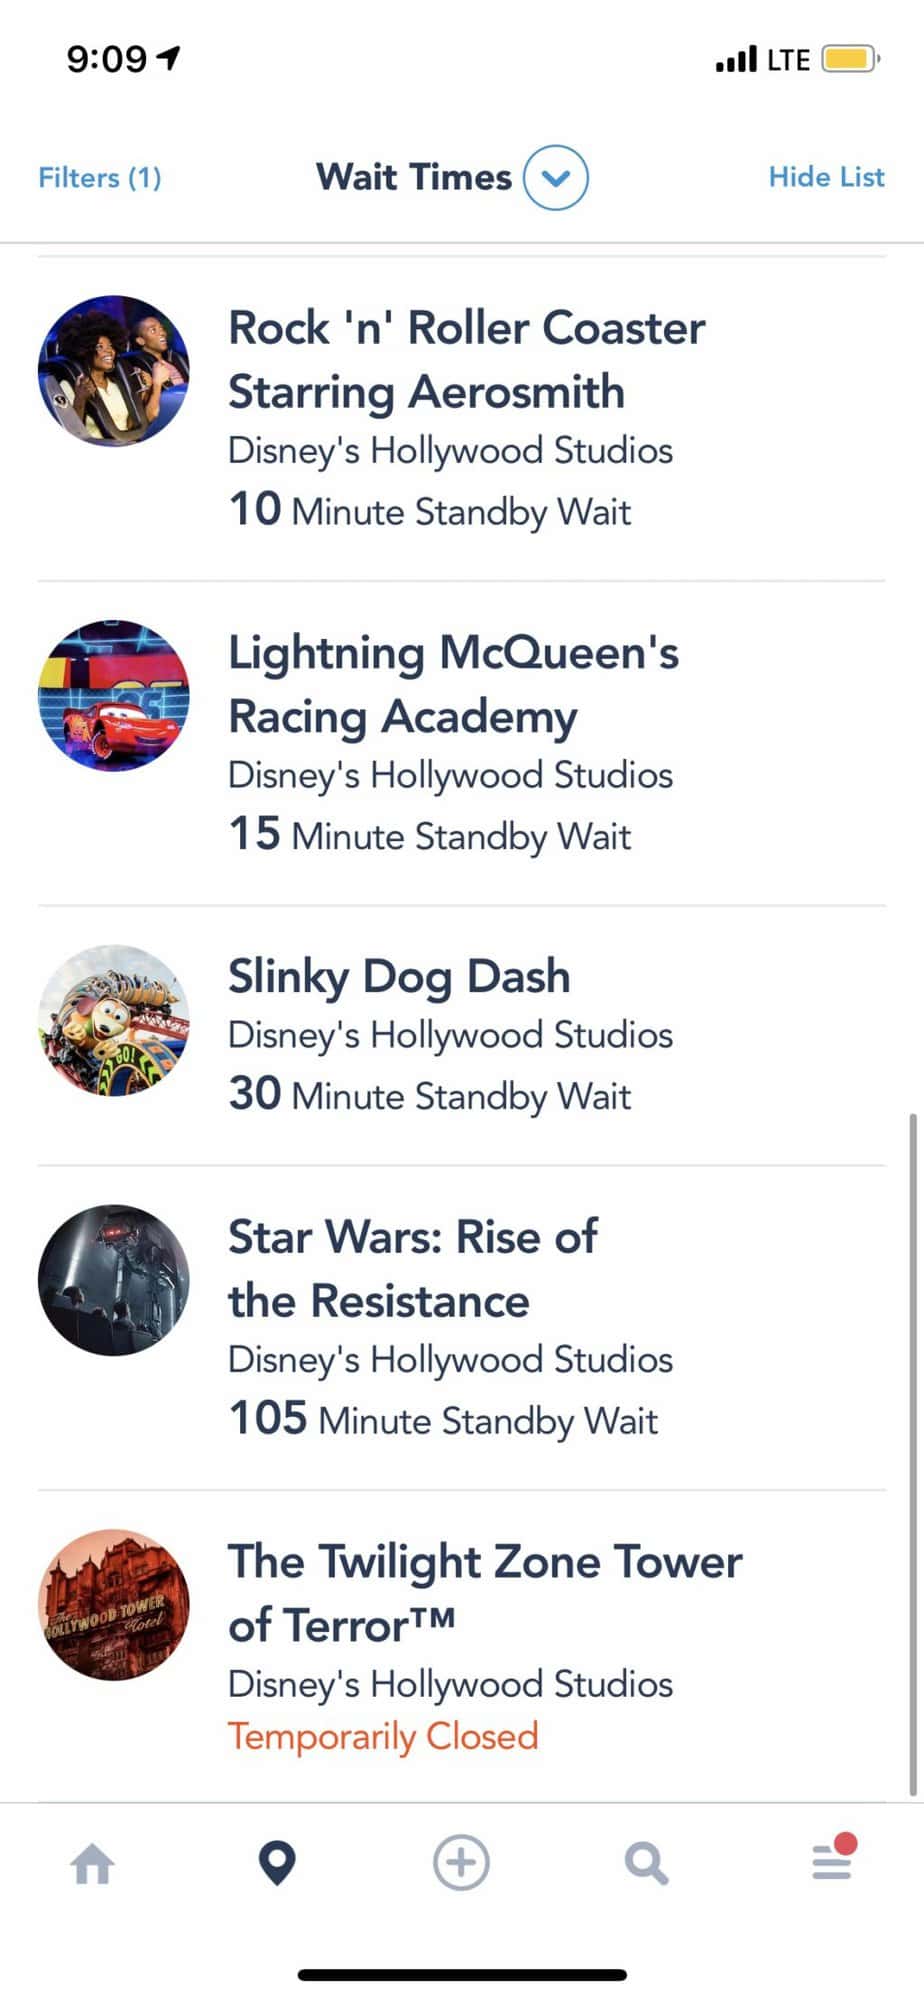Open the Wait Times title selector
Screen dimensions: 924x2000
pos(414,177)
